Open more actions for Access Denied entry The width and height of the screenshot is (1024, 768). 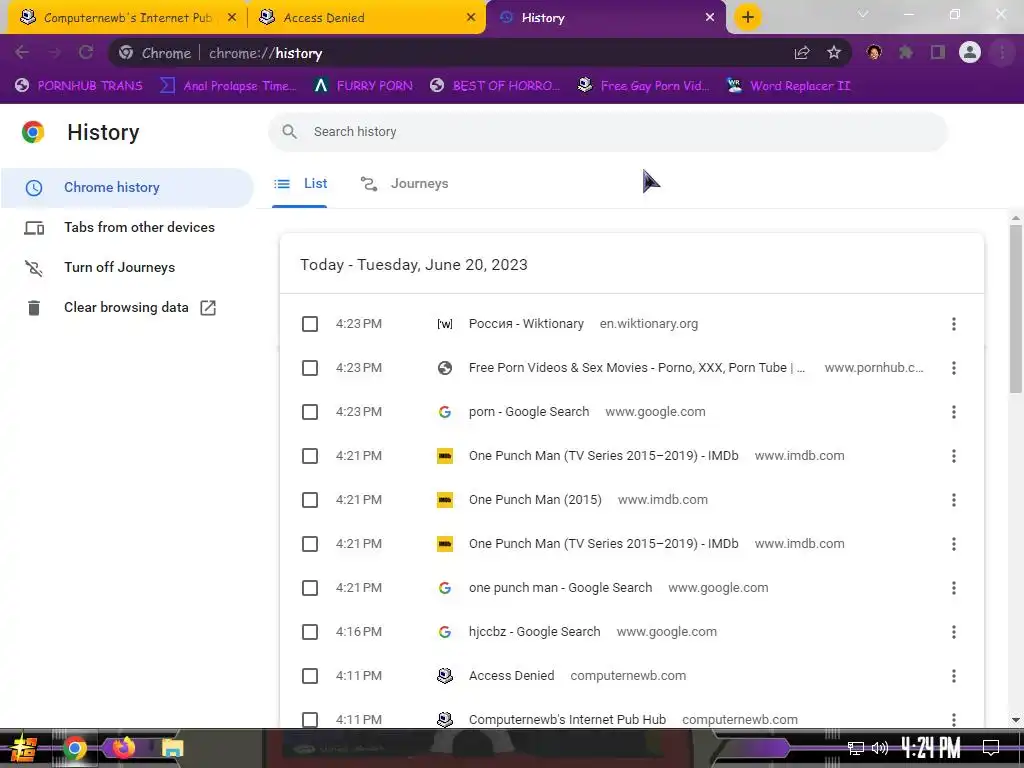(953, 676)
